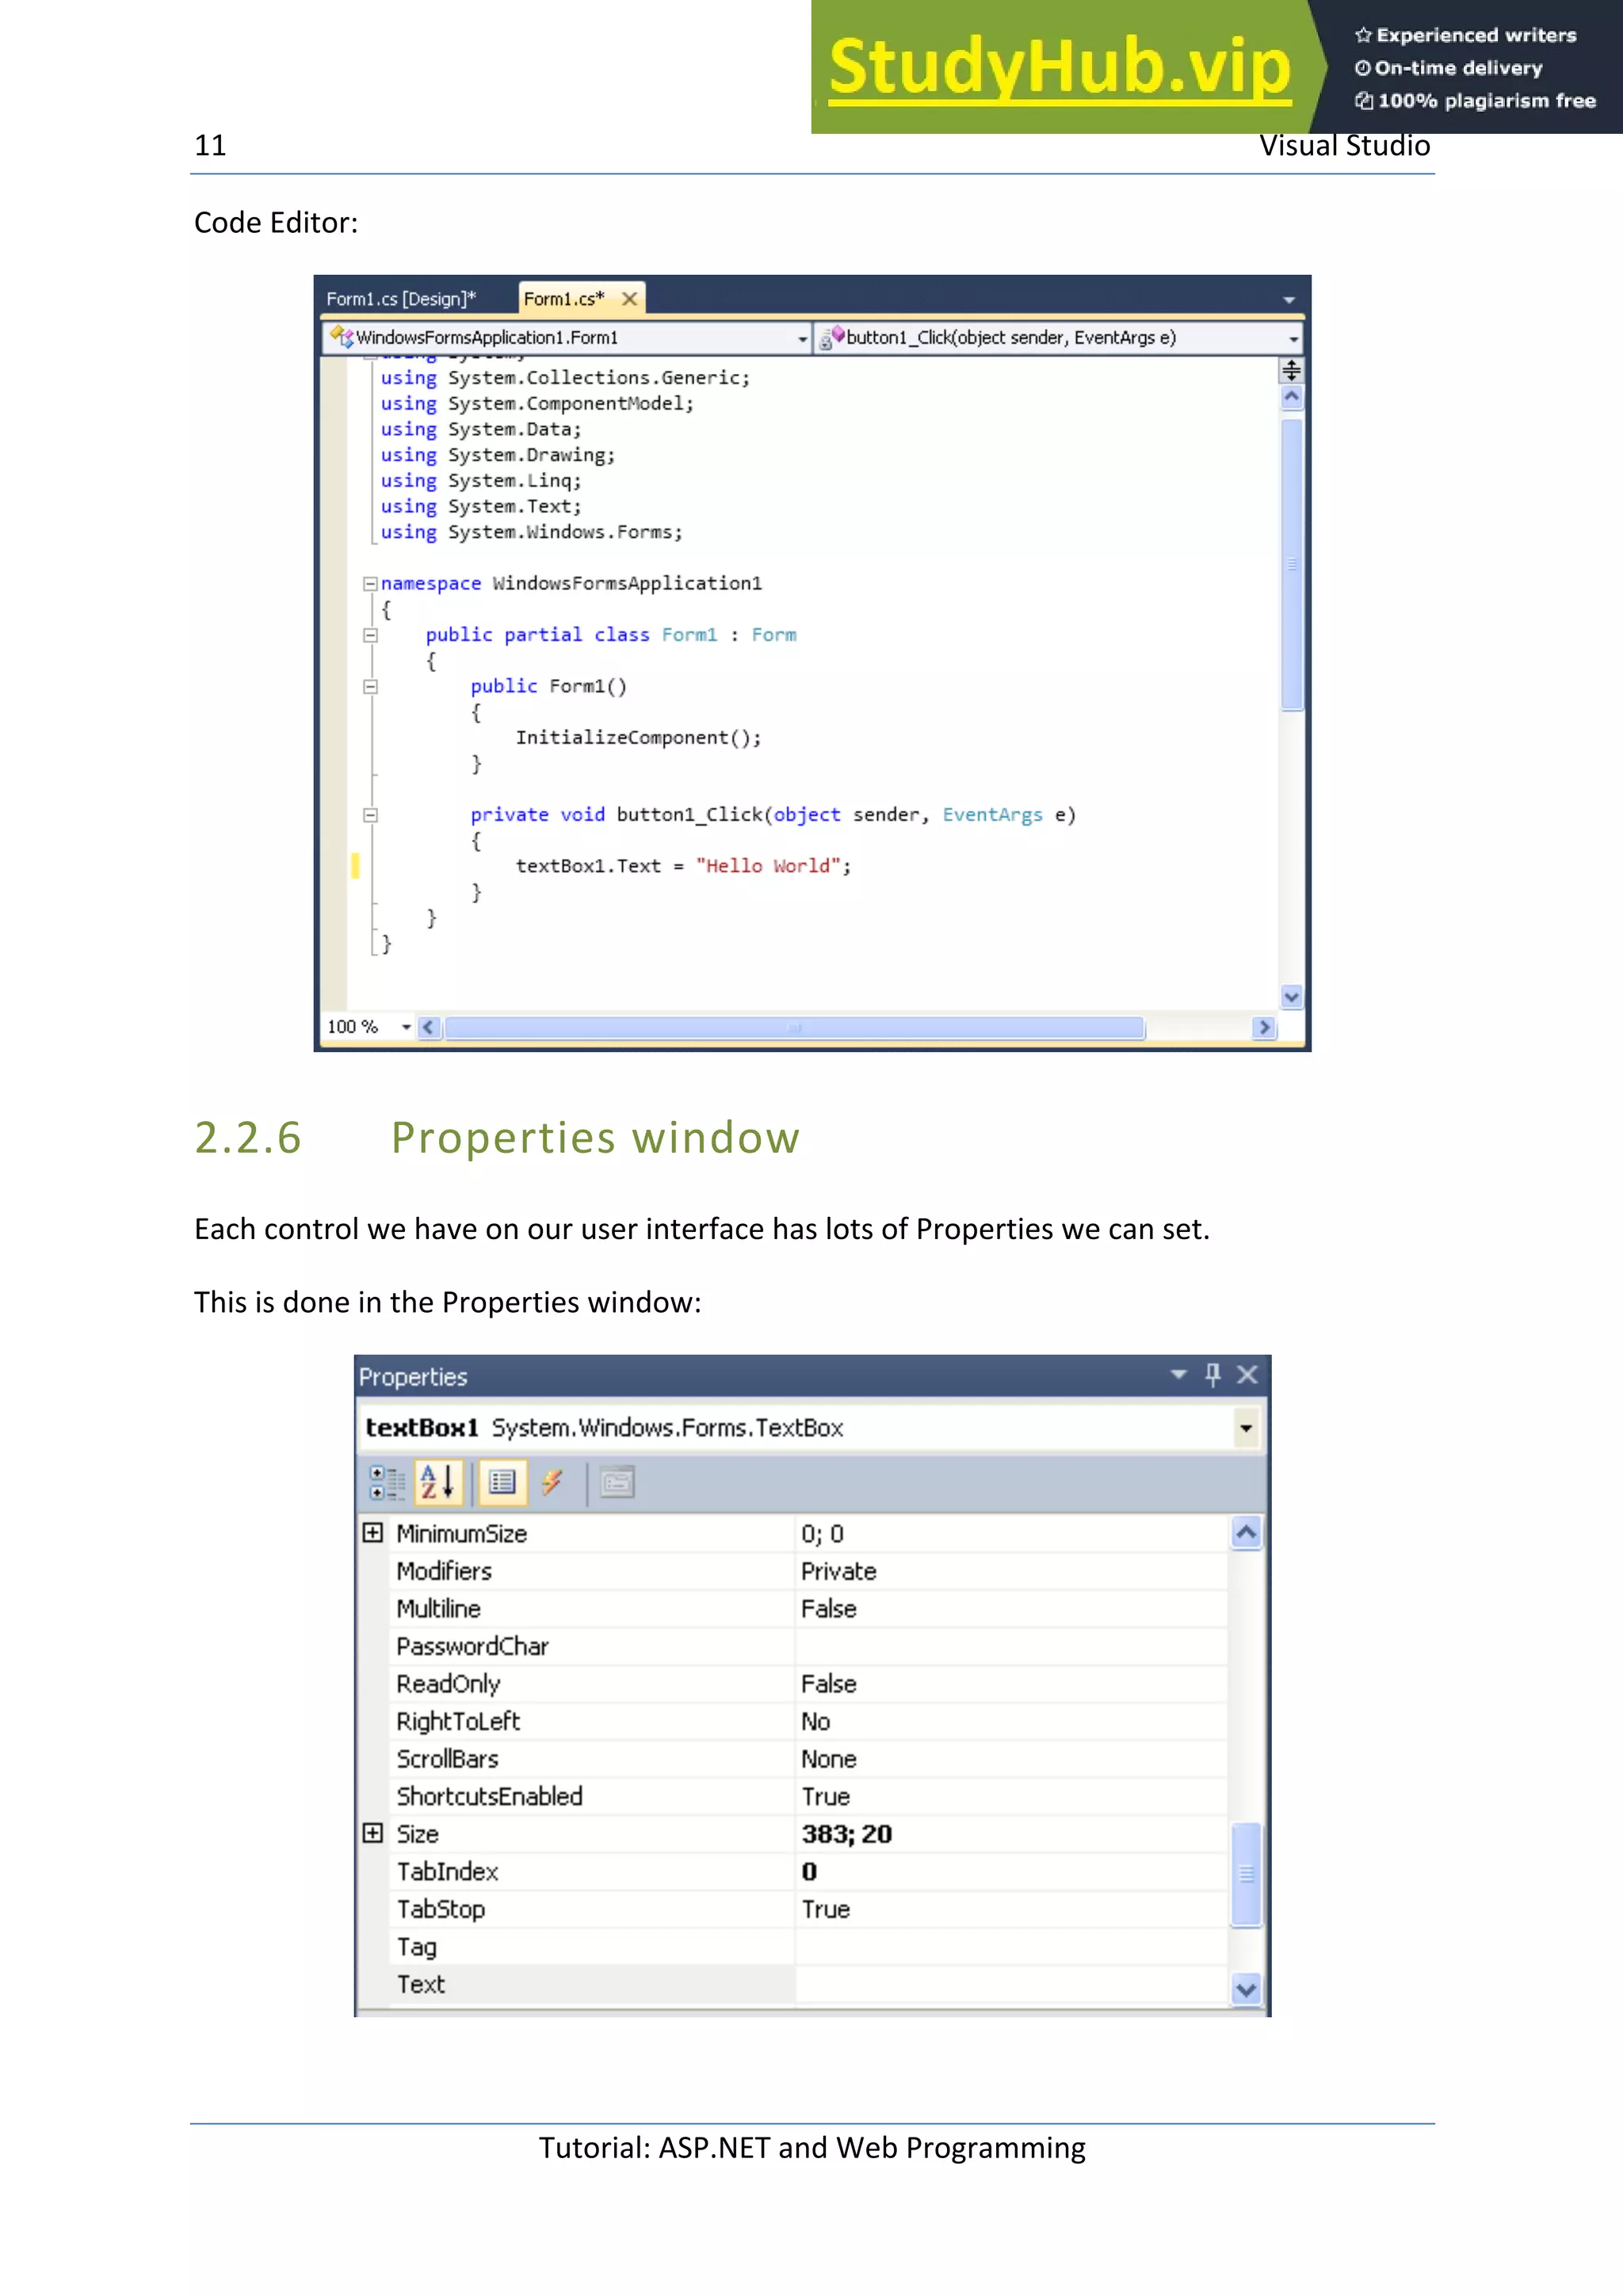Click the using System.Linq; line

(x=480, y=481)
